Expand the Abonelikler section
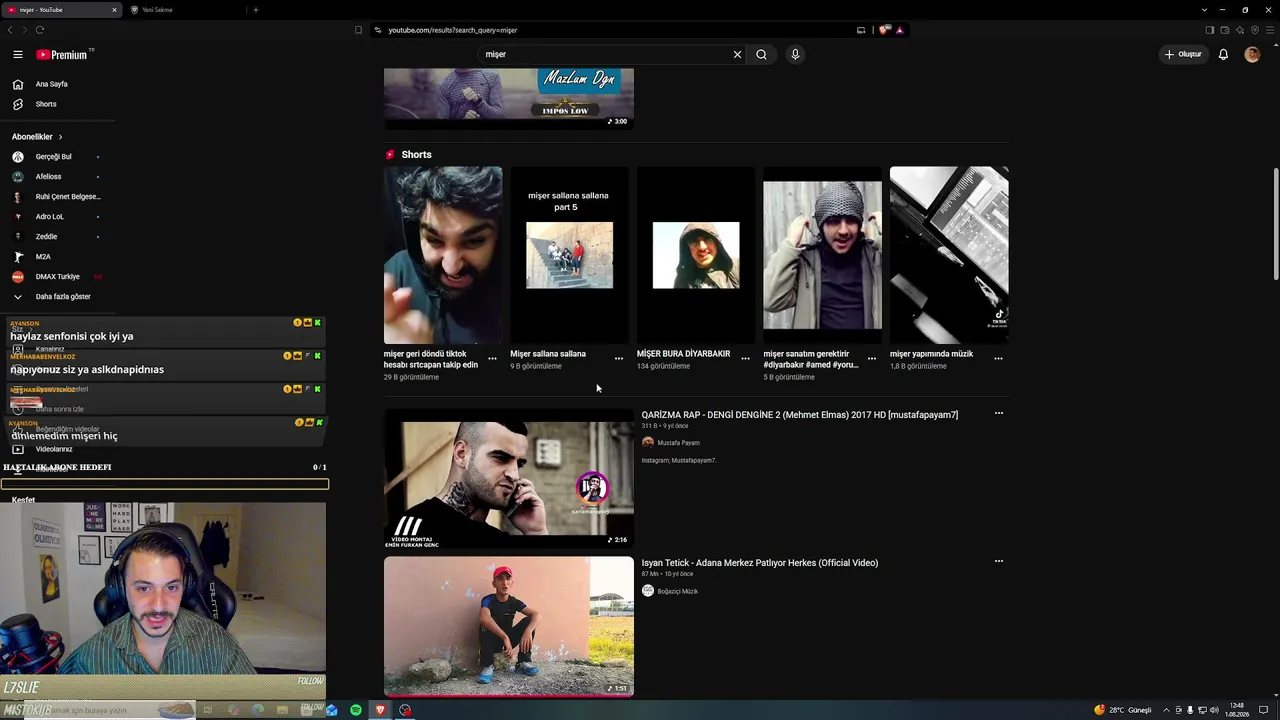1280x720 pixels. click(37, 137)
